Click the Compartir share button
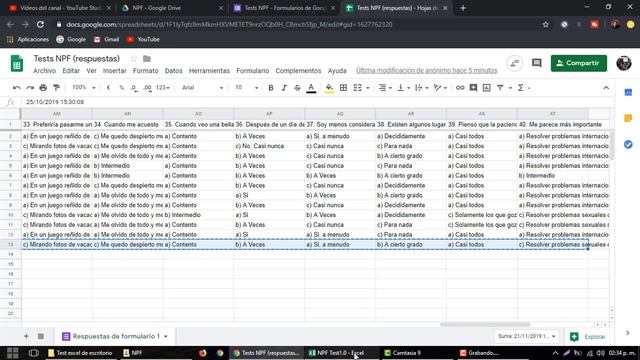Image resolution: width=640 pixels, height=360 pixels. pos(578,63)
